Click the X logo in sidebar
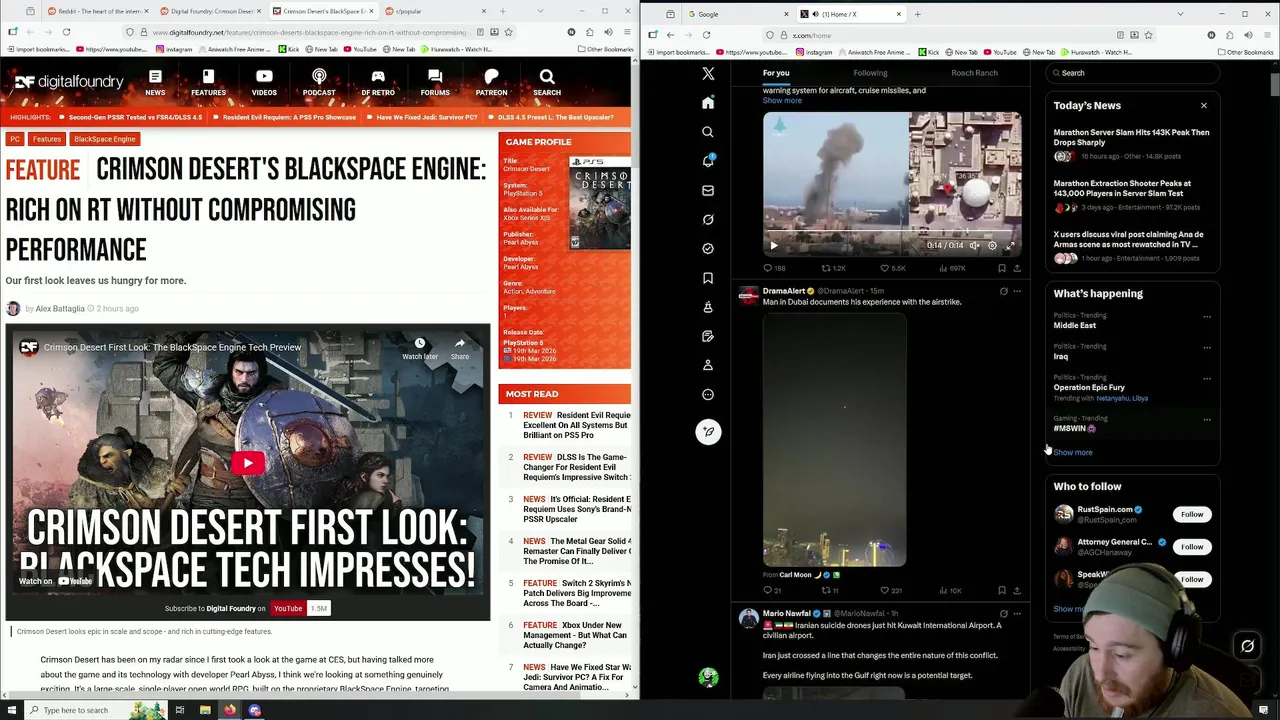1280x720 pixels. coord(708,73)
